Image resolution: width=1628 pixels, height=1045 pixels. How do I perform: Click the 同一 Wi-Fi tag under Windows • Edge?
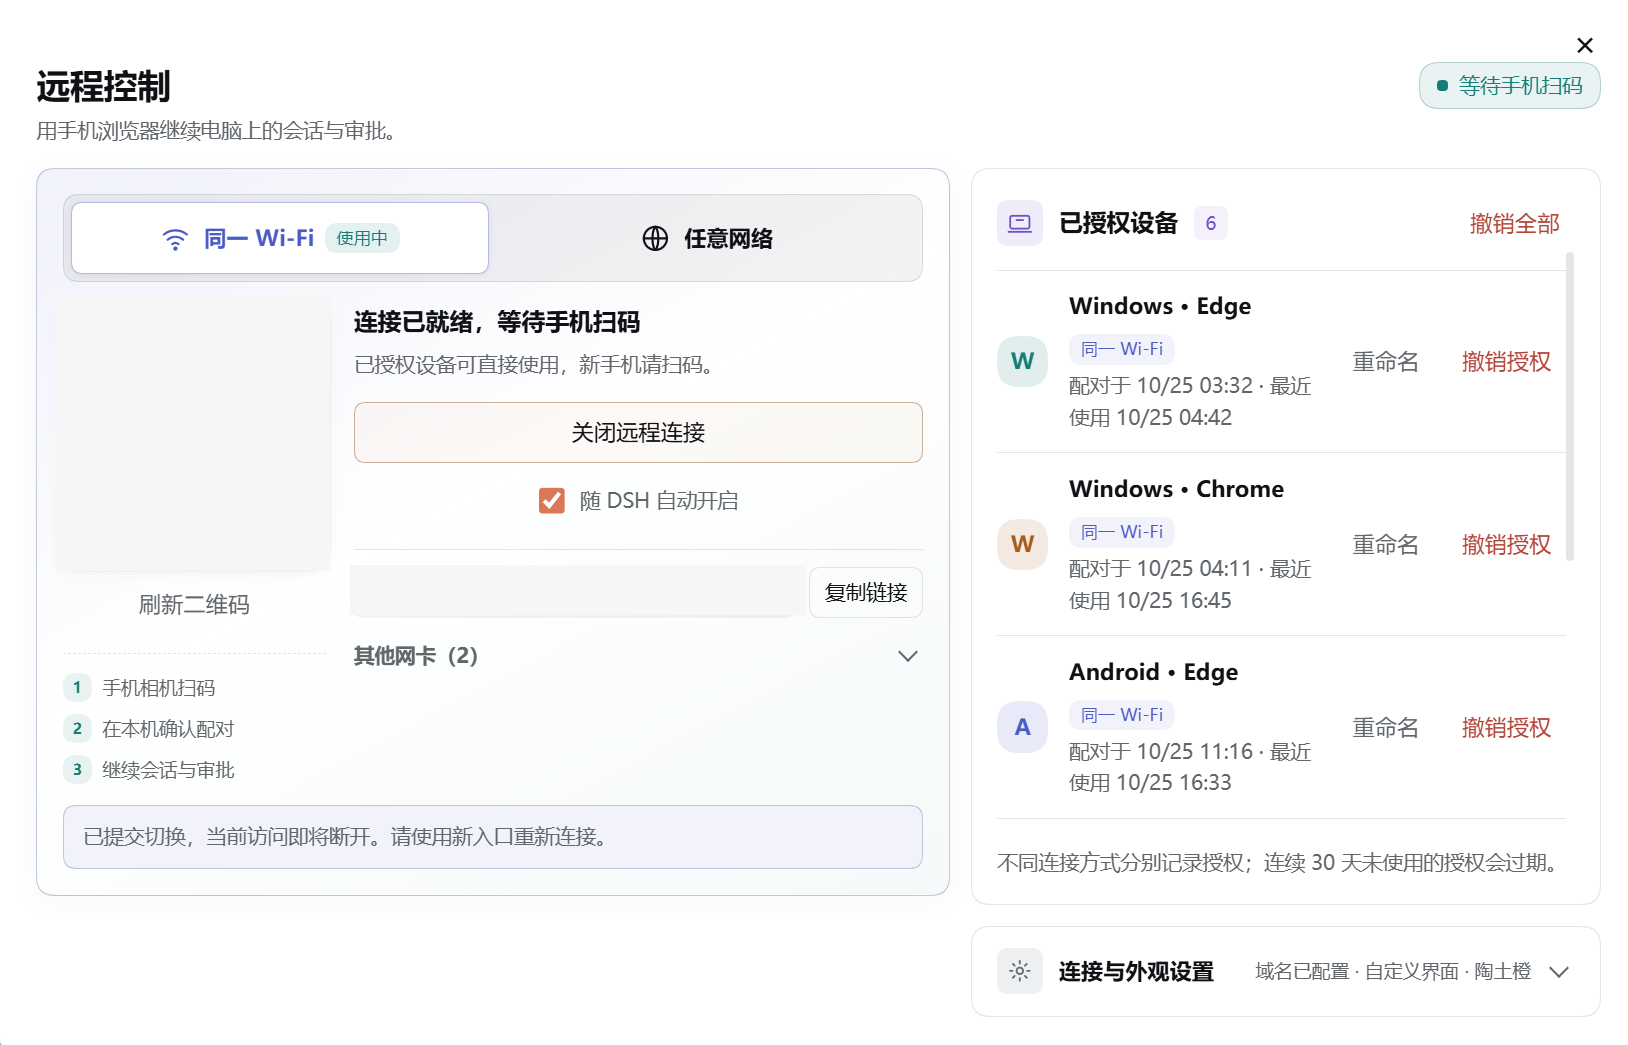1122,349
